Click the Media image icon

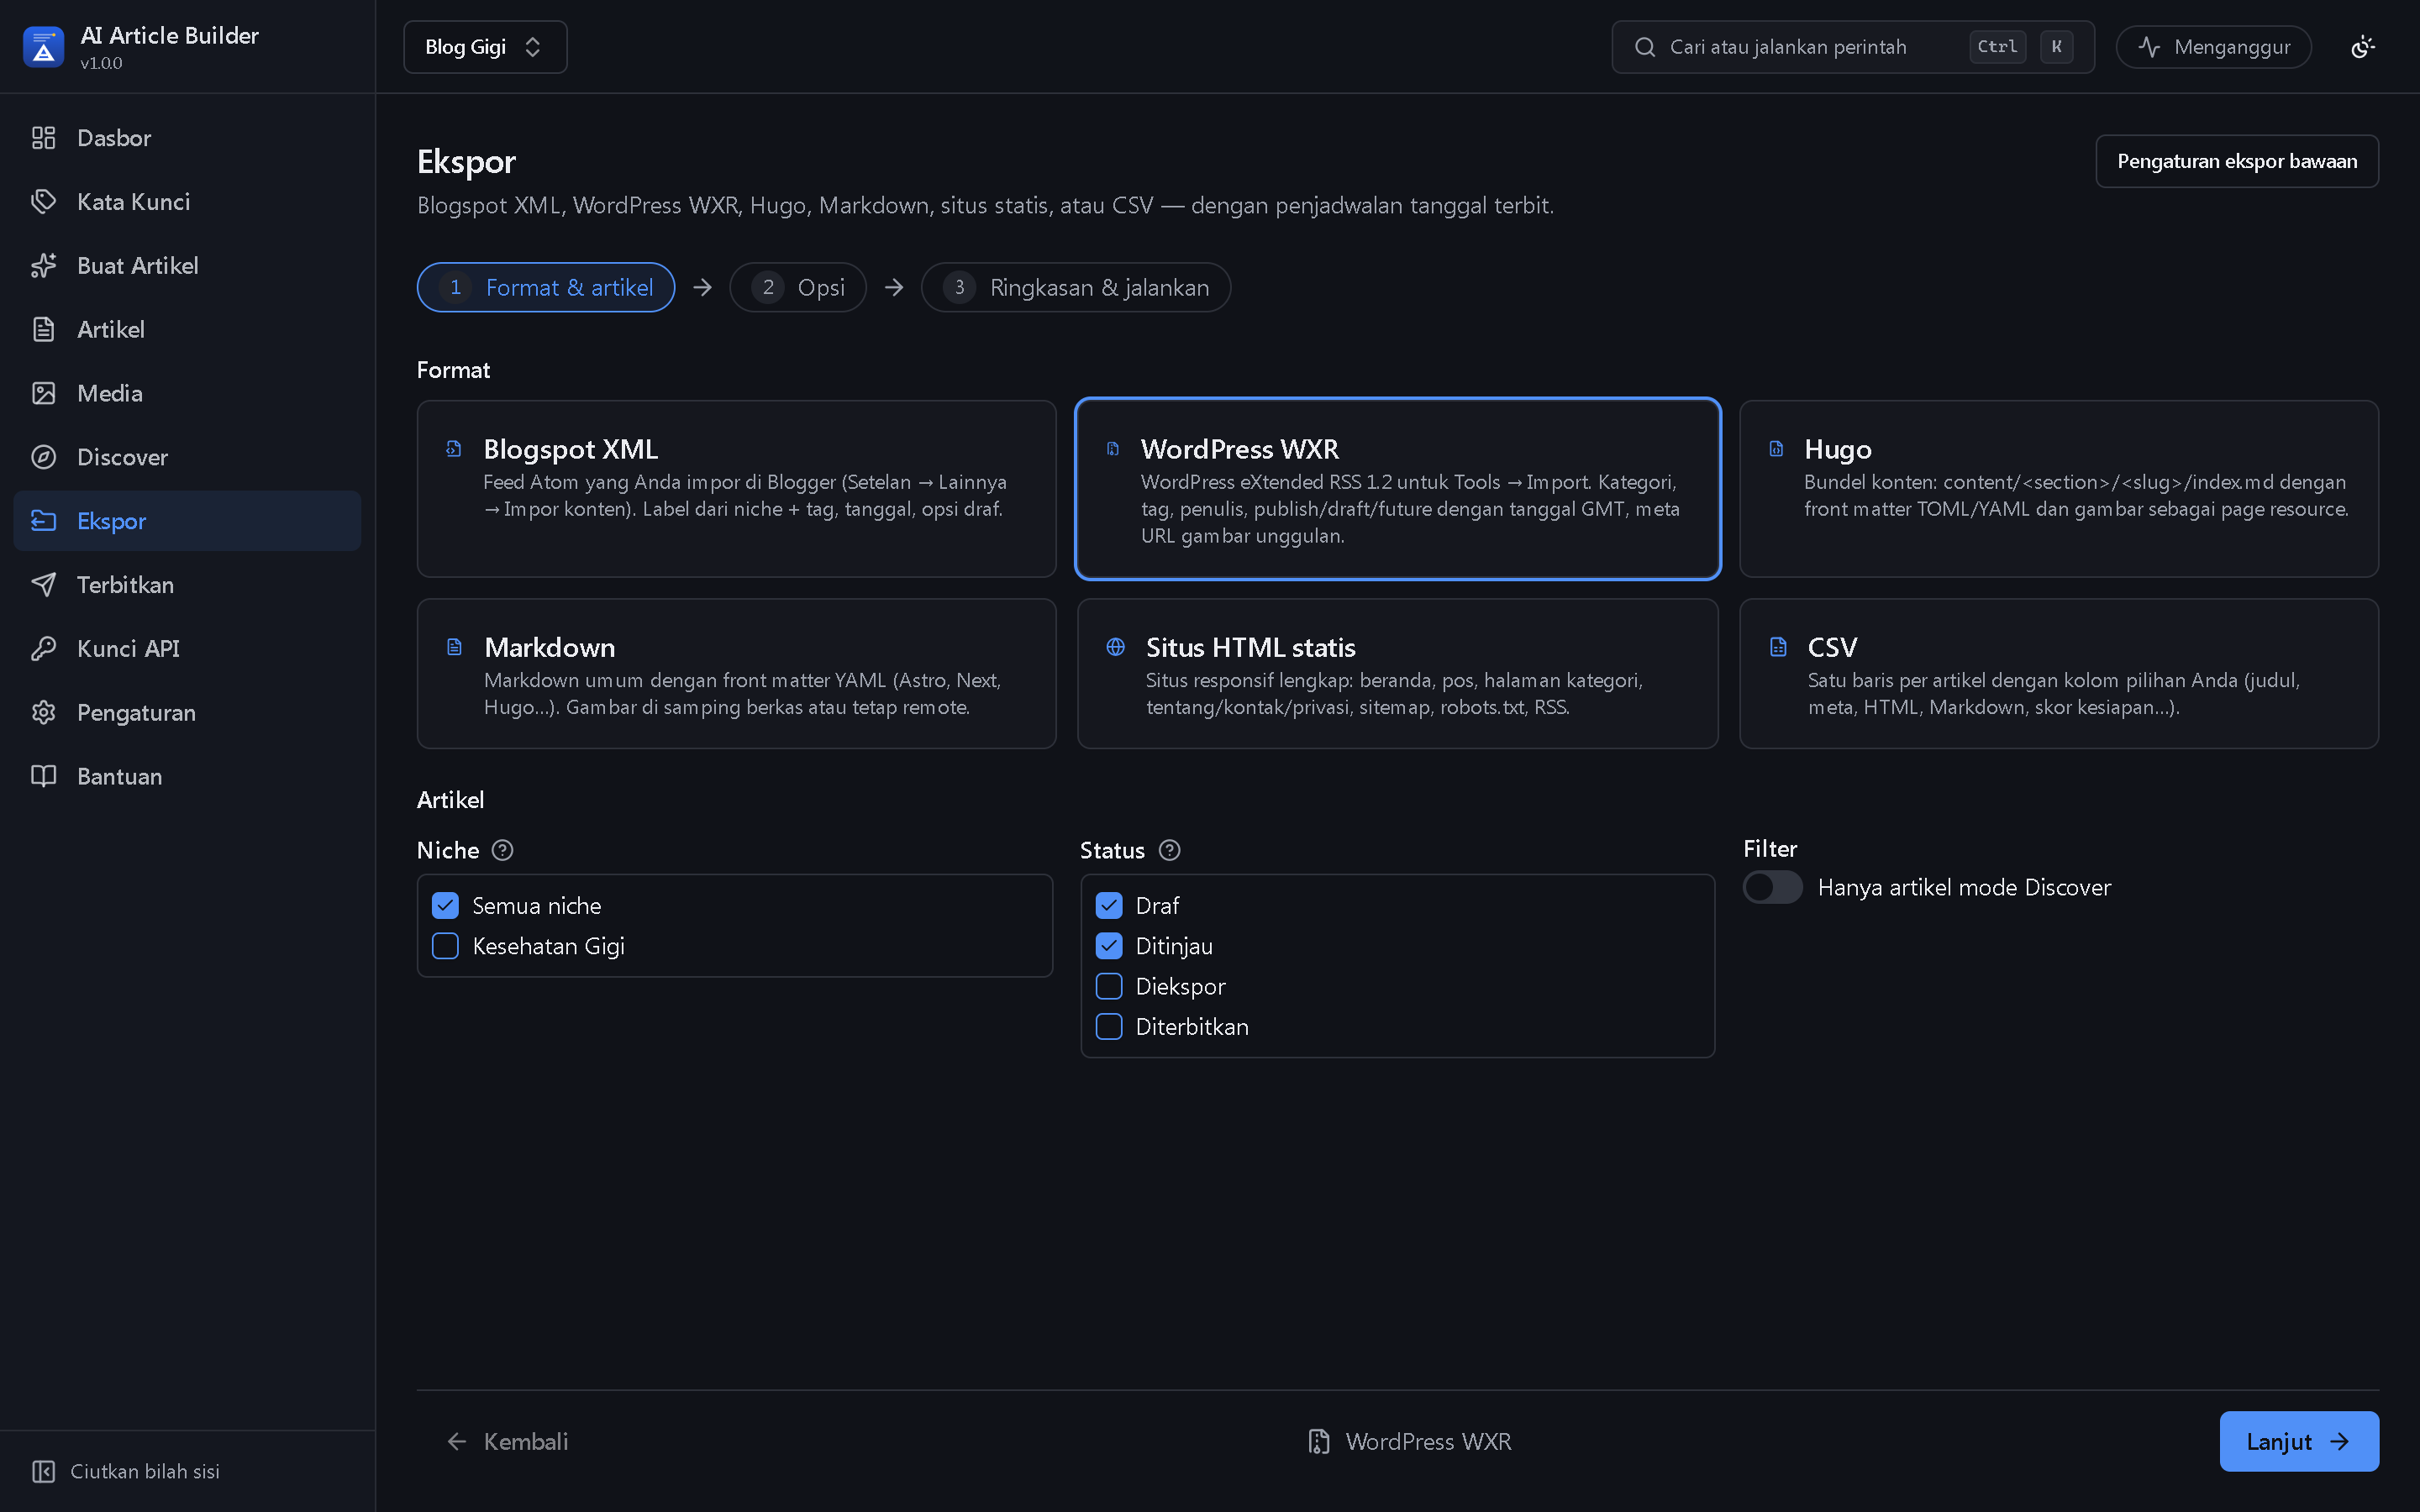(x=43, y=393)
